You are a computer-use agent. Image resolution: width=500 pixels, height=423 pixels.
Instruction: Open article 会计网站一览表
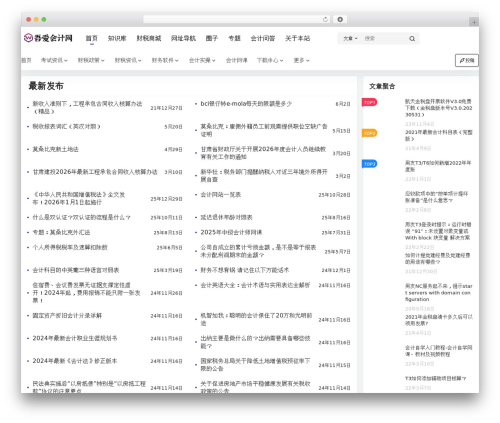220,194
